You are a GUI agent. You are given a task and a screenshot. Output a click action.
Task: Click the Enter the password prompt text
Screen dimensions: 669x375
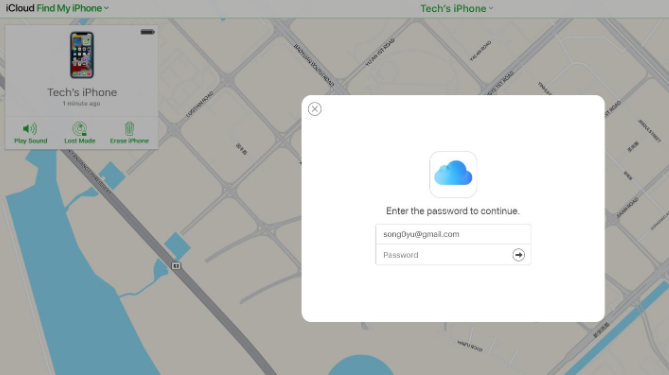click(x=453, y=211)
